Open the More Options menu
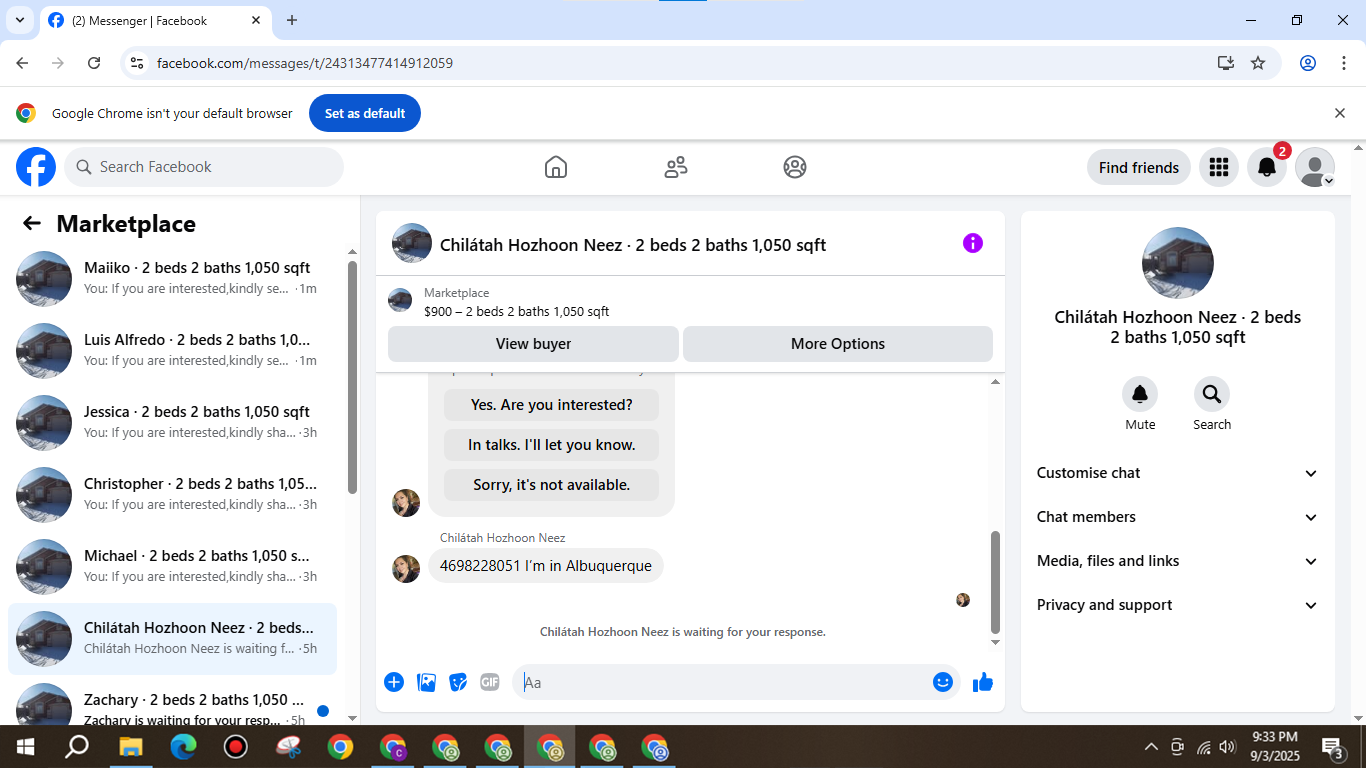This screenshot has height=768, width=1366. 838,344
